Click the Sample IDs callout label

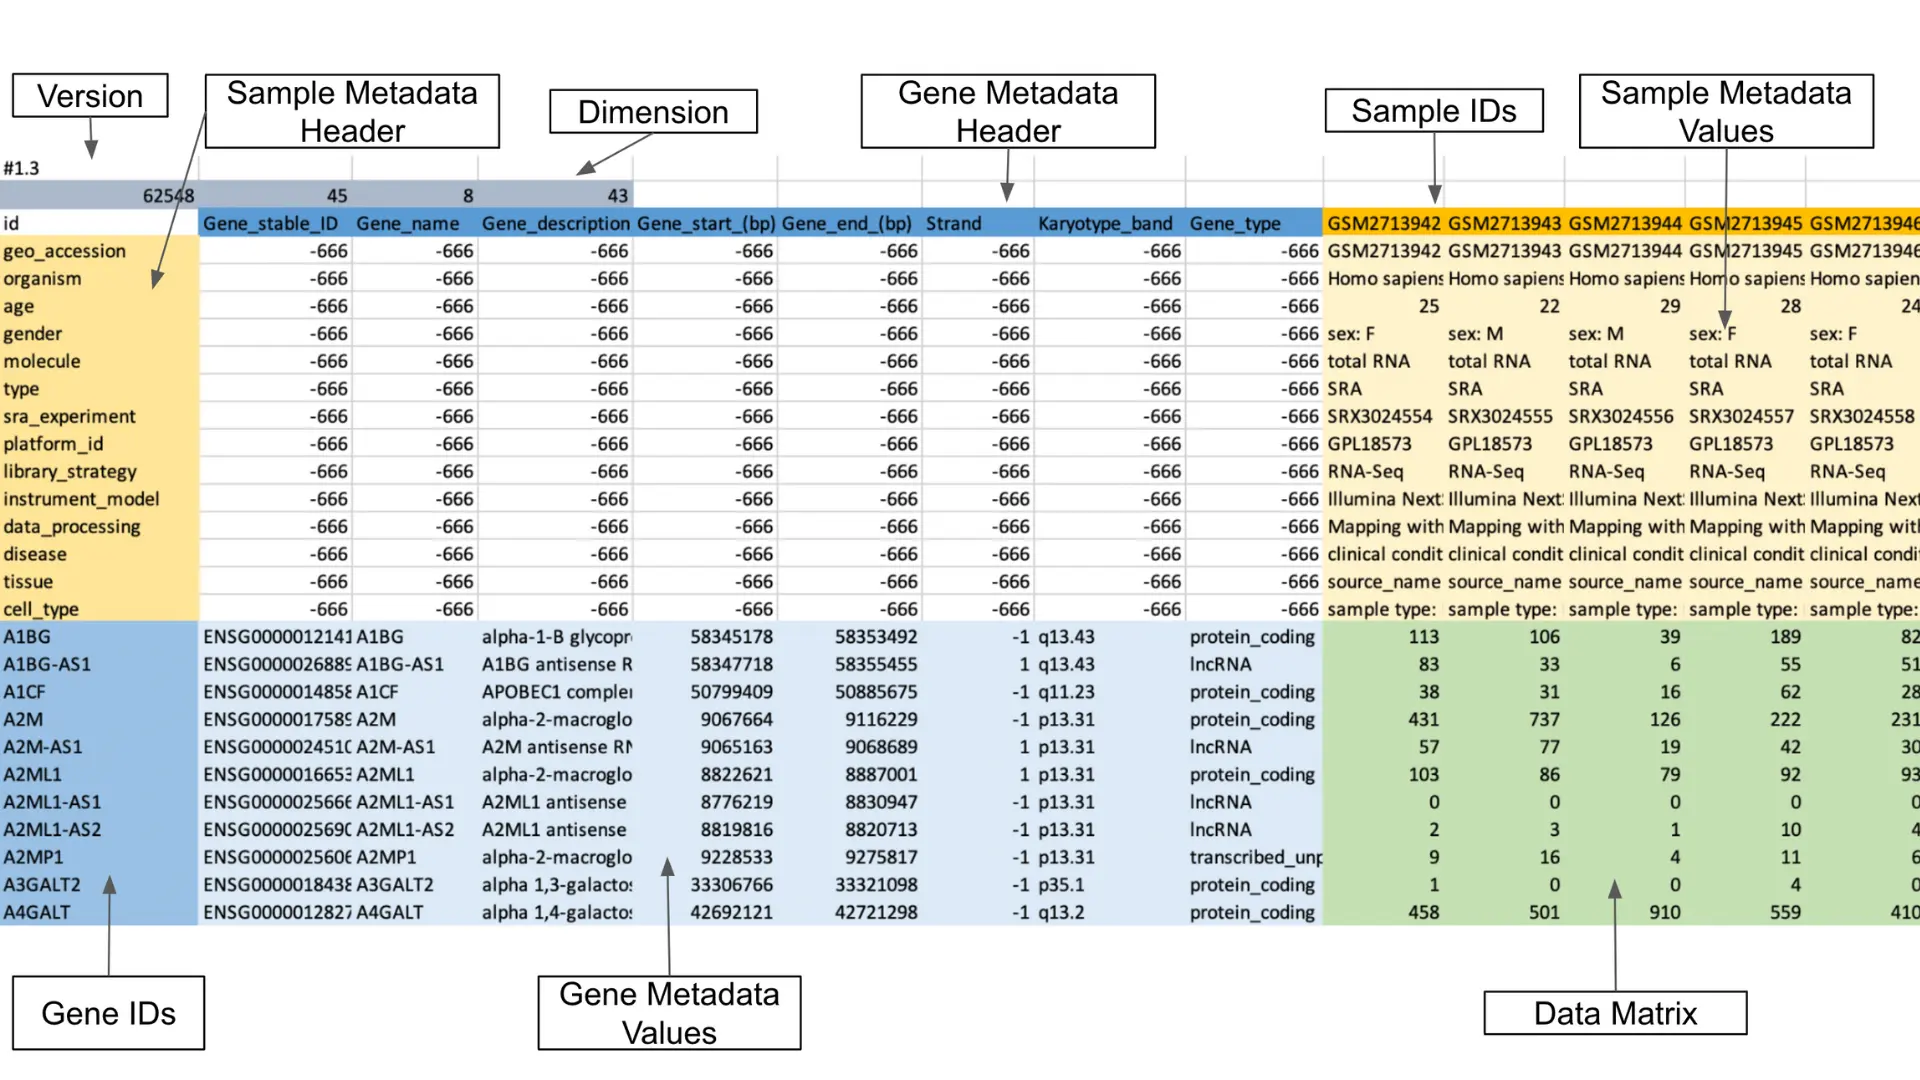click(x=1434, y=111)
